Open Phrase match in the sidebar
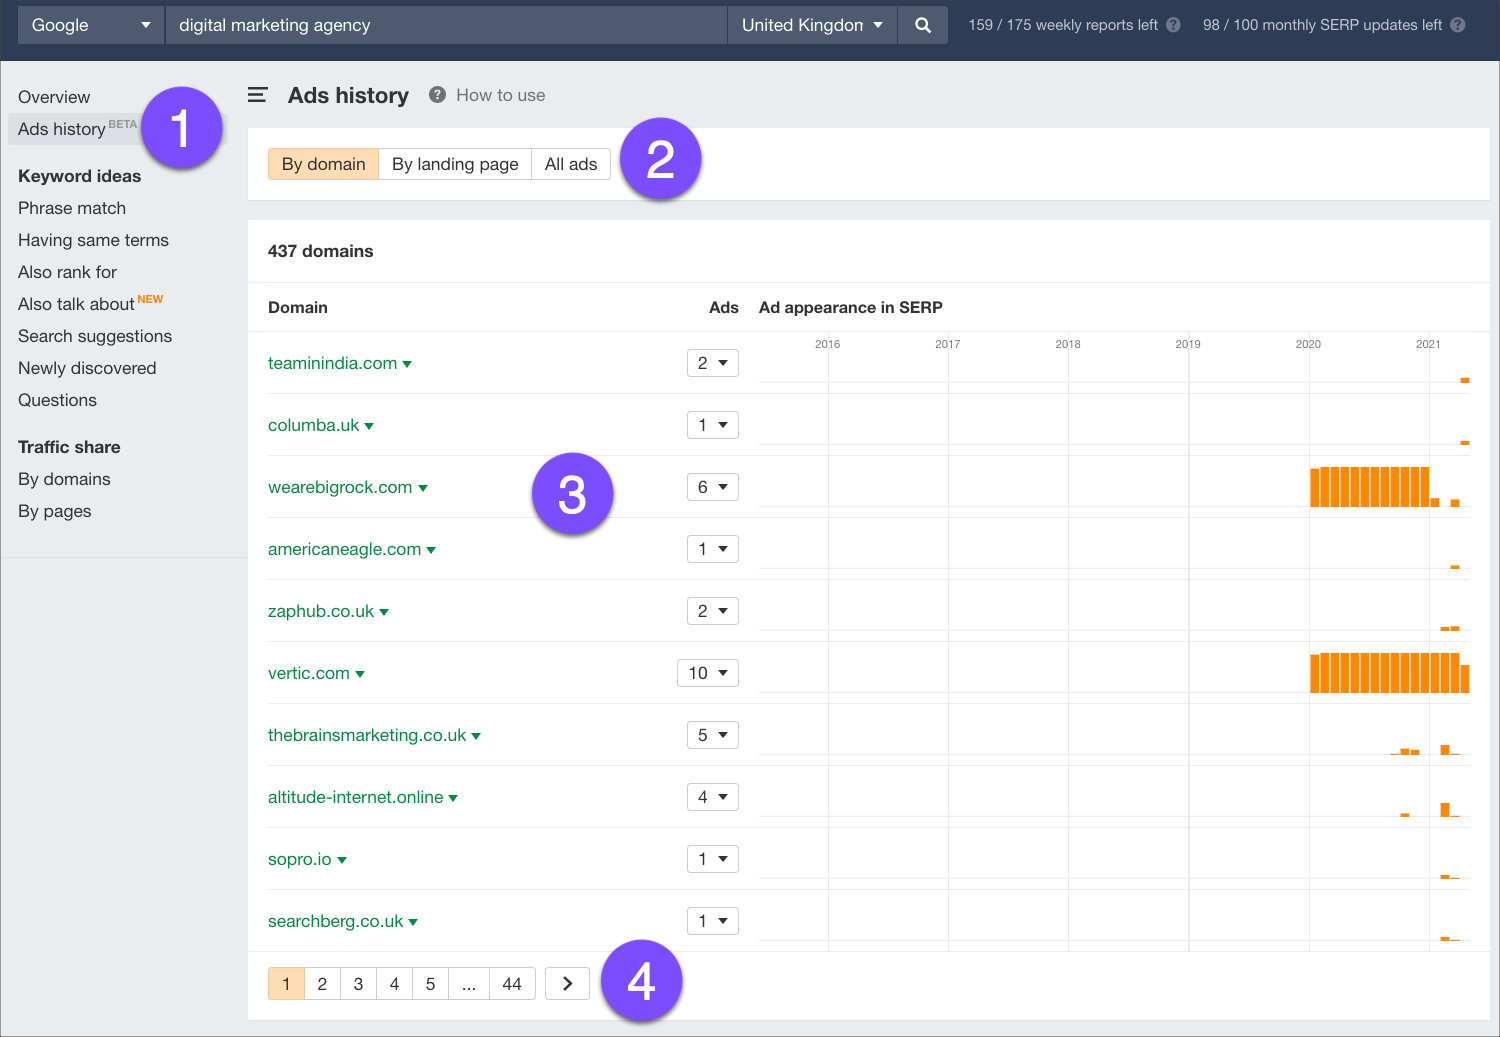Image resolution: width=1500 pixels, height=1037 pixels. pyautogui.click(x=72, y=208)
